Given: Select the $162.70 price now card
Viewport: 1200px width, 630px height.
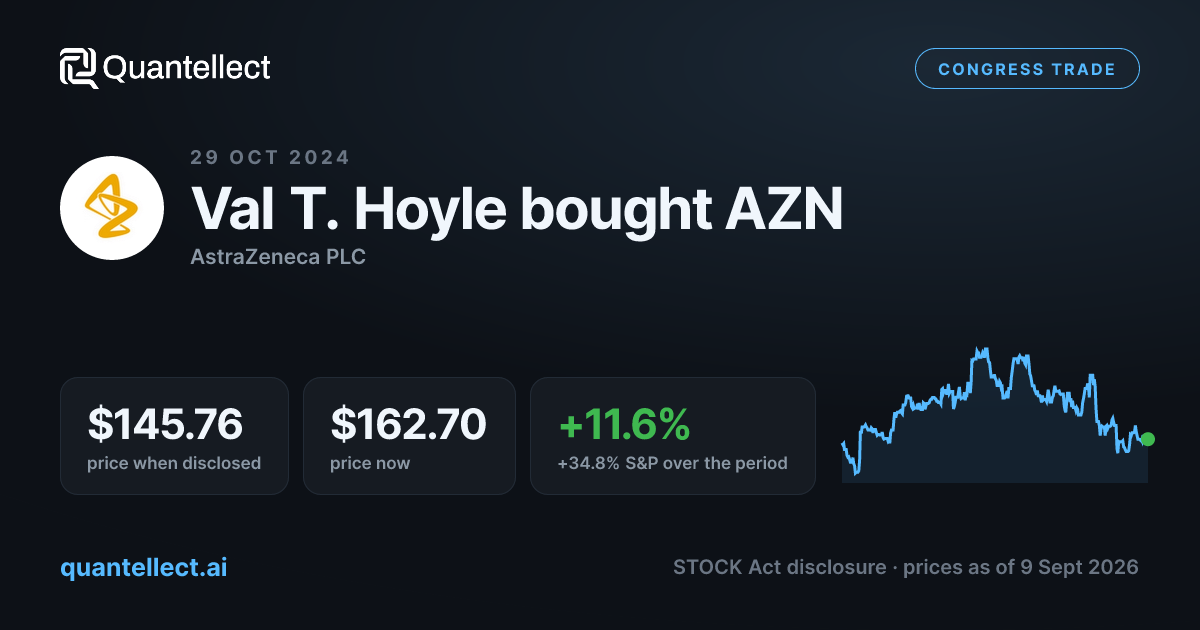Looking at the screenshot, I should pyautogui.click(x=409, y=436).
